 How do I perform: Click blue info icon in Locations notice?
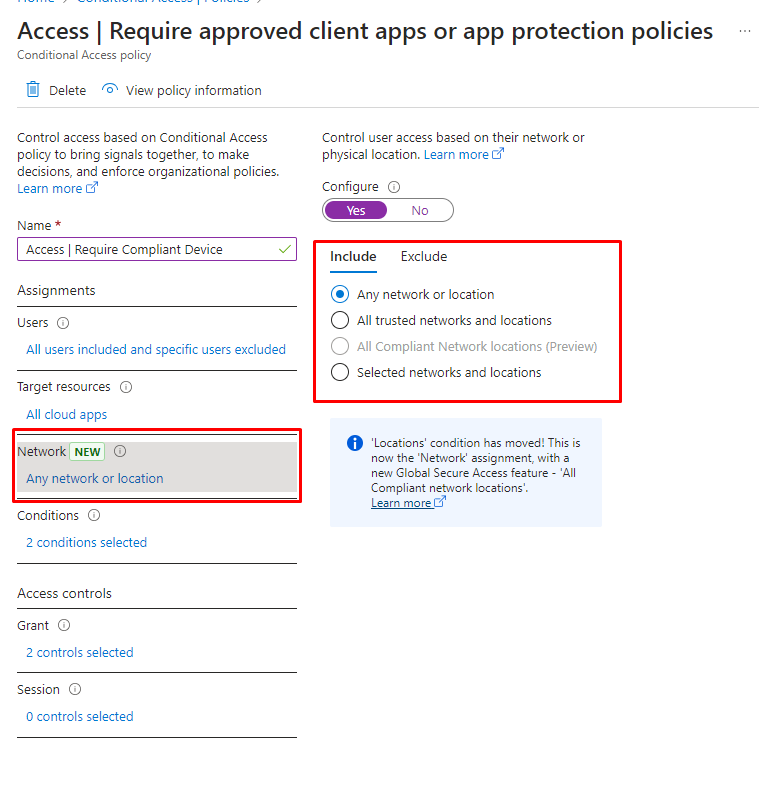coord(355,443)
